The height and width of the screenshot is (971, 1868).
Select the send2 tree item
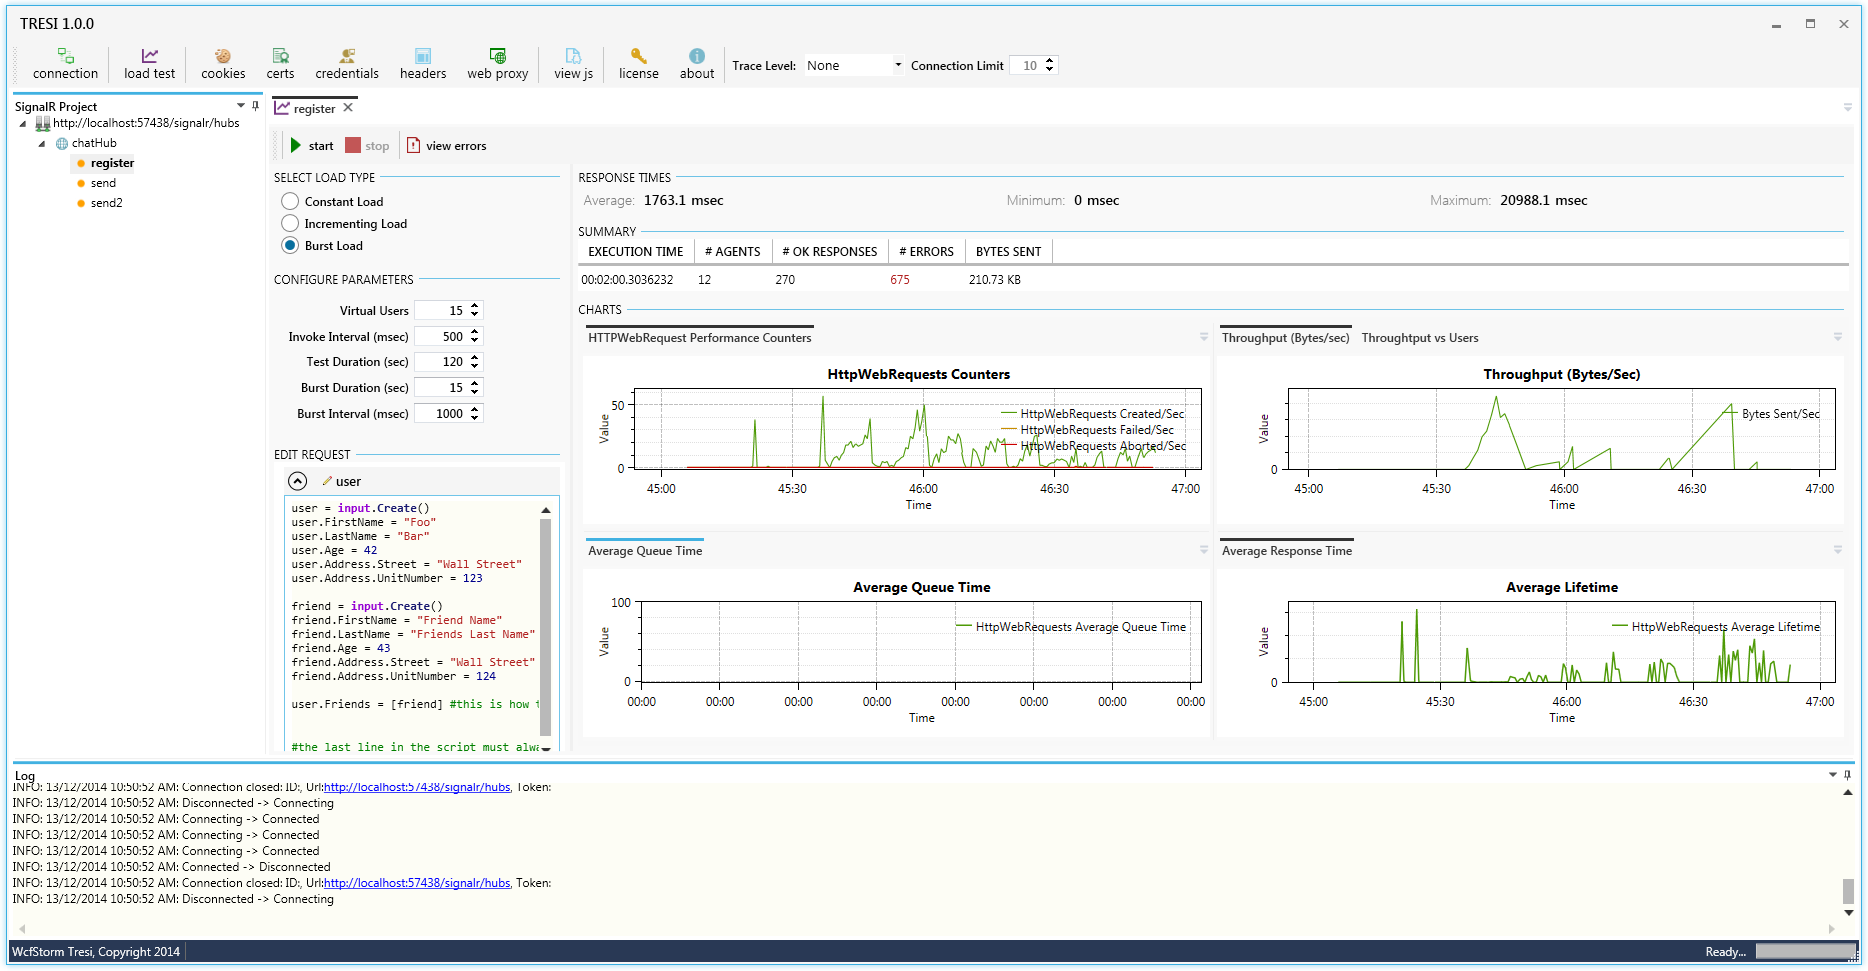pyautogui.click(x=106, y=203)
